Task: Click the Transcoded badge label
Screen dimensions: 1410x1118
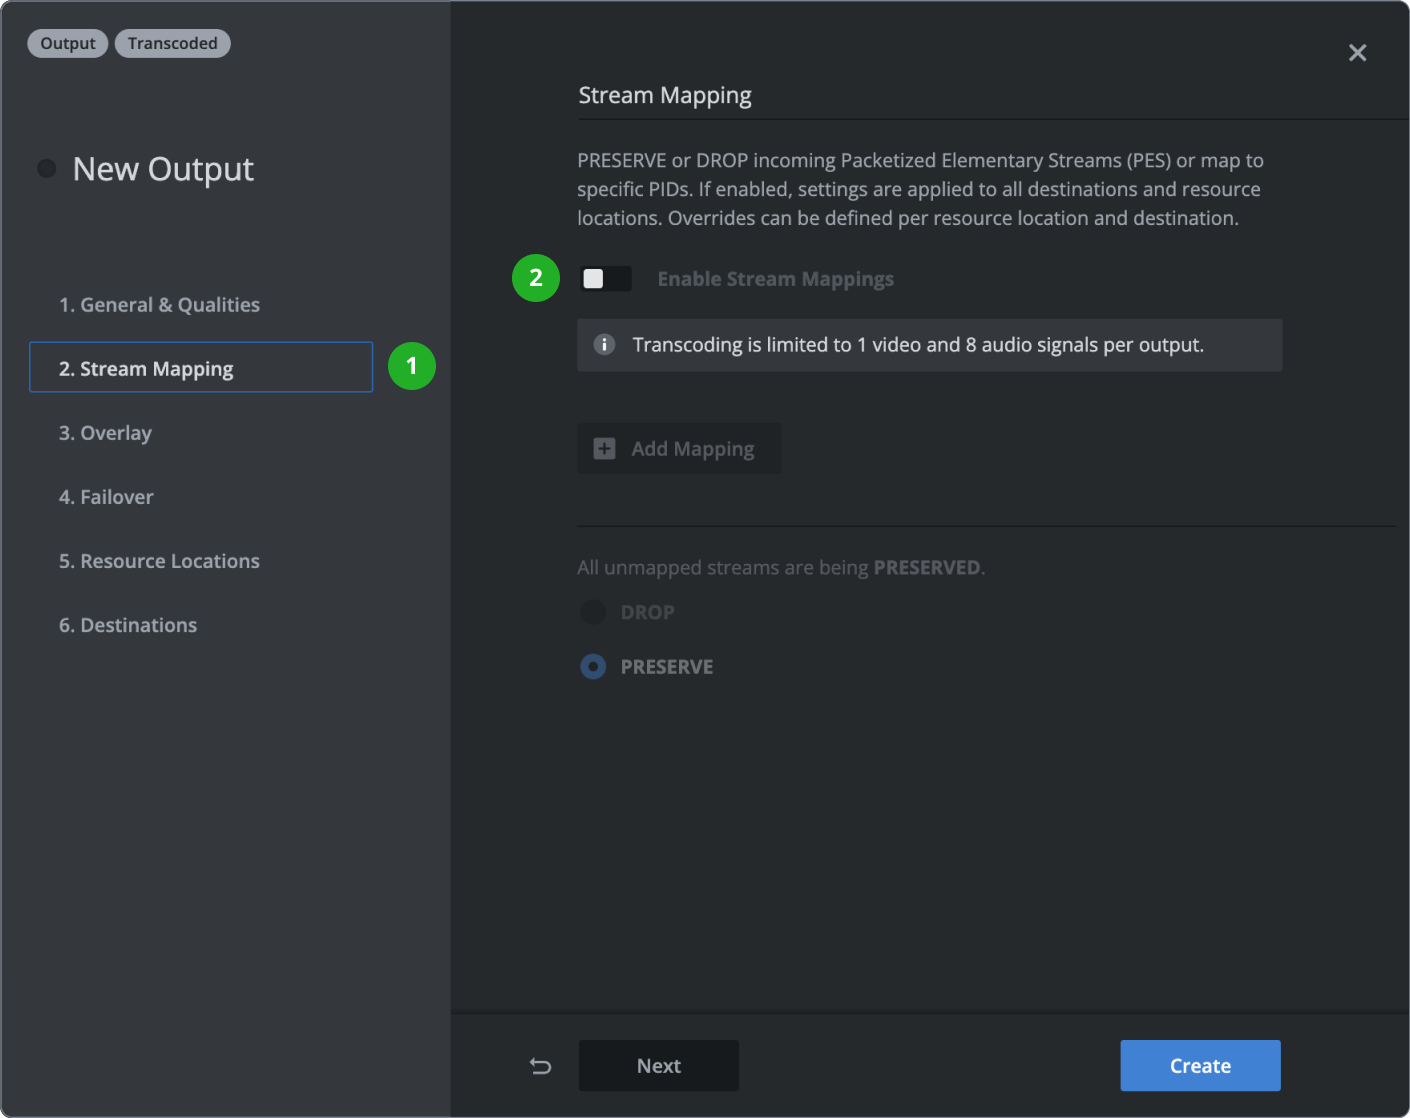Action: coord(172,43)
